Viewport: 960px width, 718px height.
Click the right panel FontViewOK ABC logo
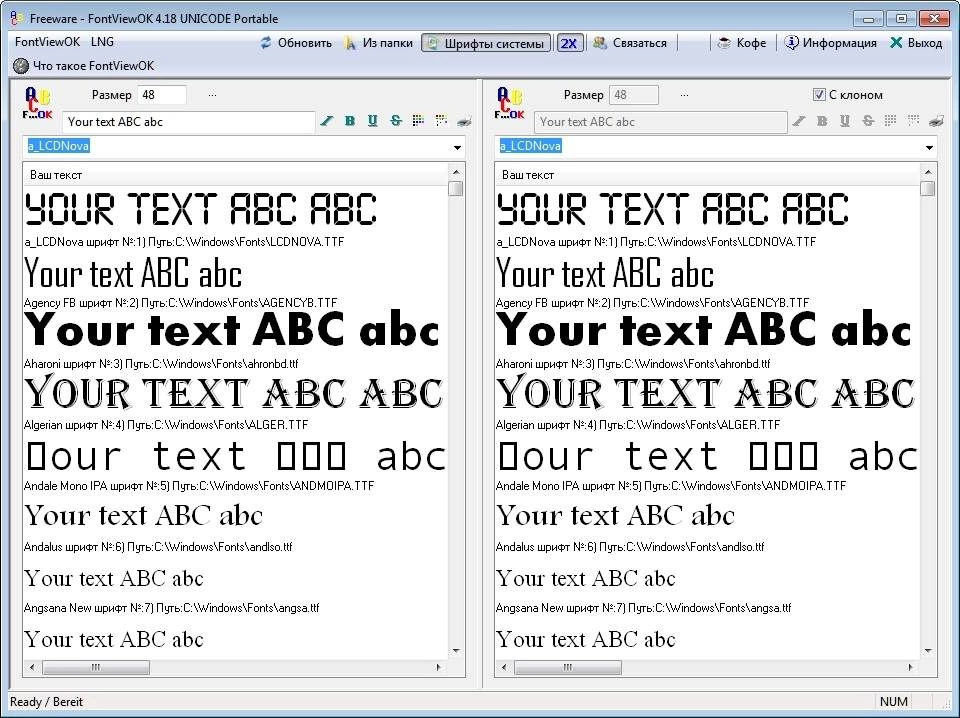click(509, 103)
